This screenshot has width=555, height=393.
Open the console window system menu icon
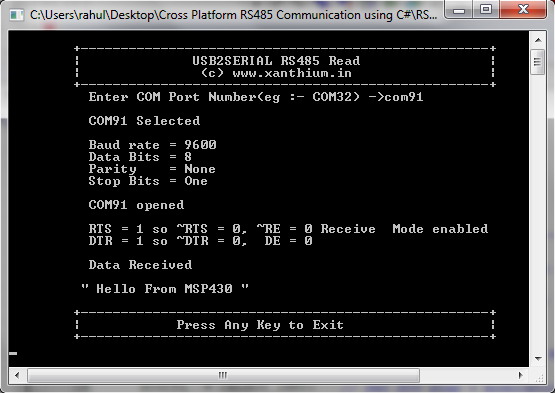click(16, 15)
